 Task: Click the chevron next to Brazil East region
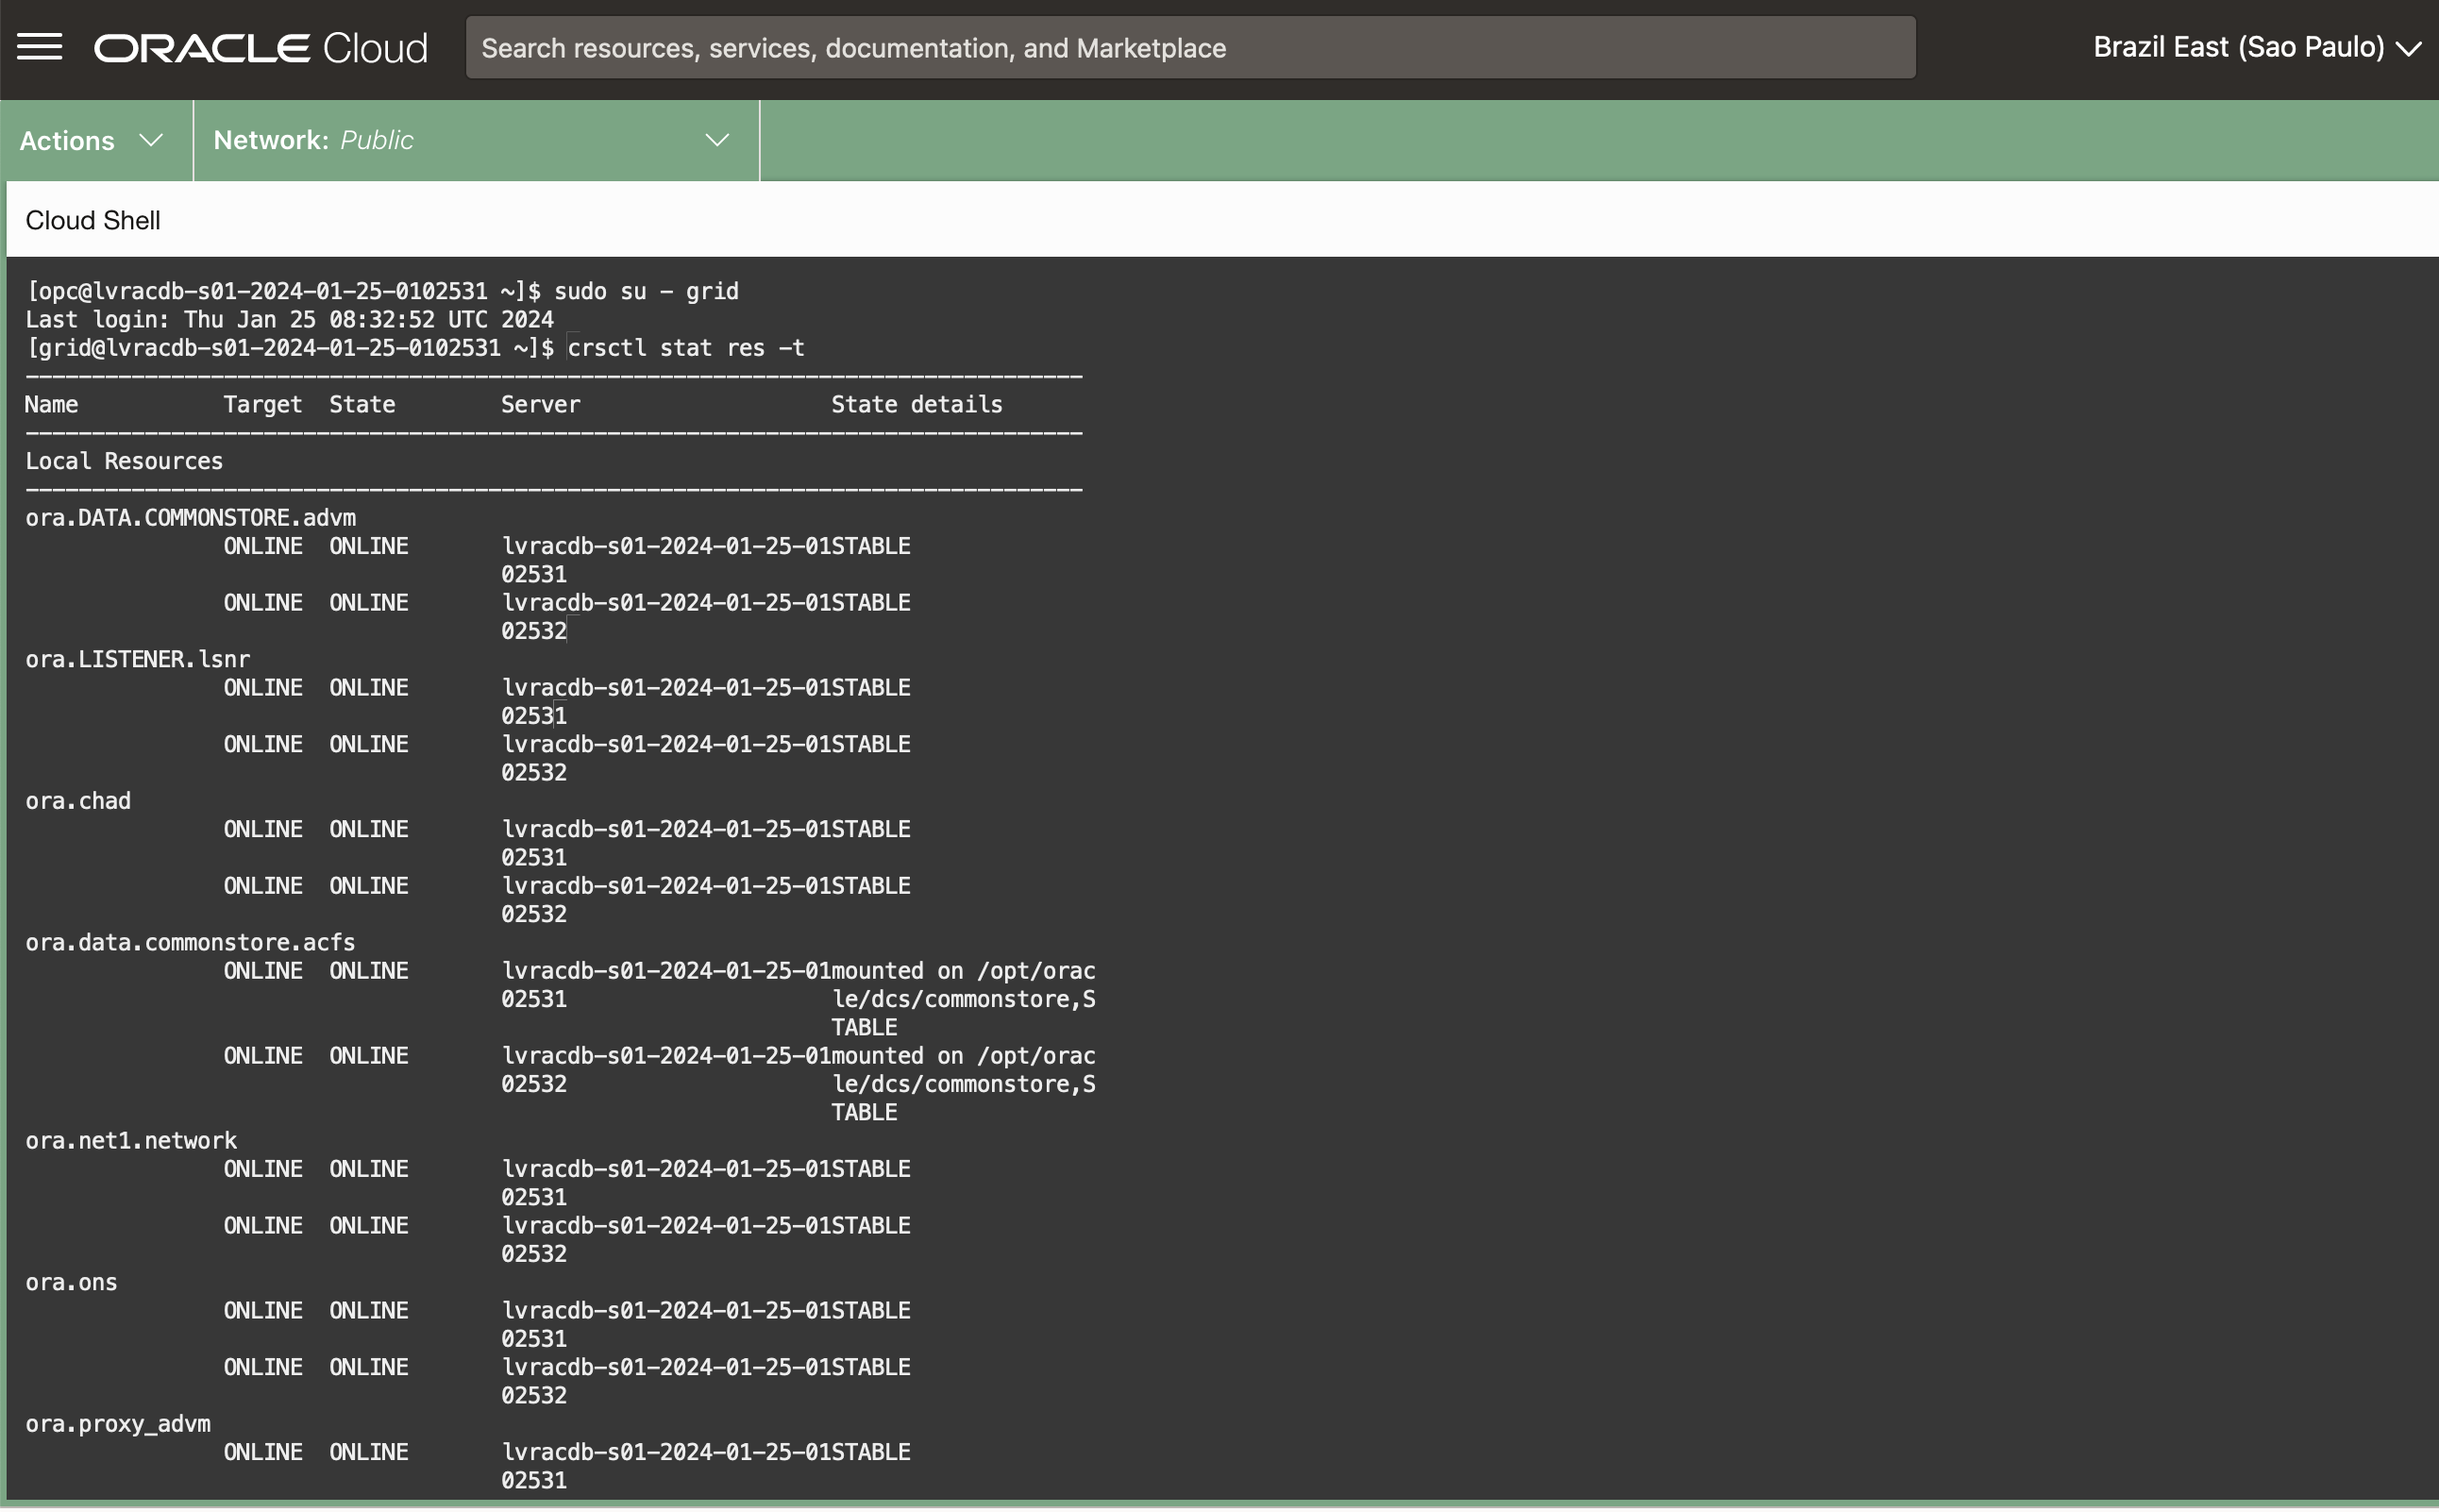pos(2410,49)
